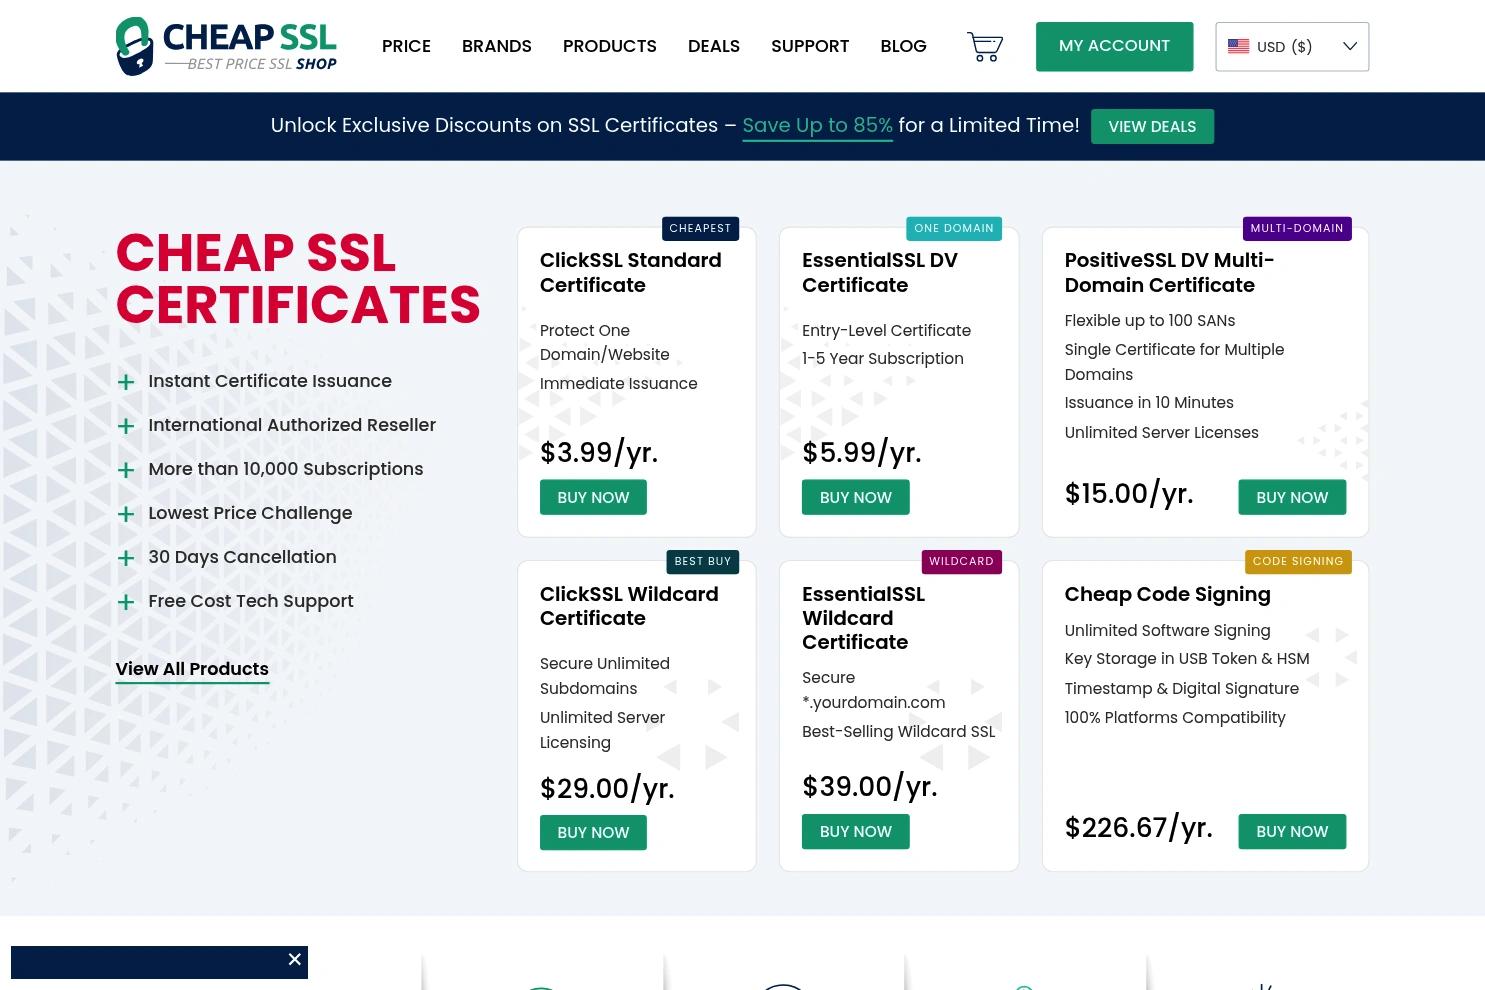Screen dimensions: 1485x990
Task: Buy the EssentialSSL Wildcard Certificate now
Action: [x=856, y=831]
